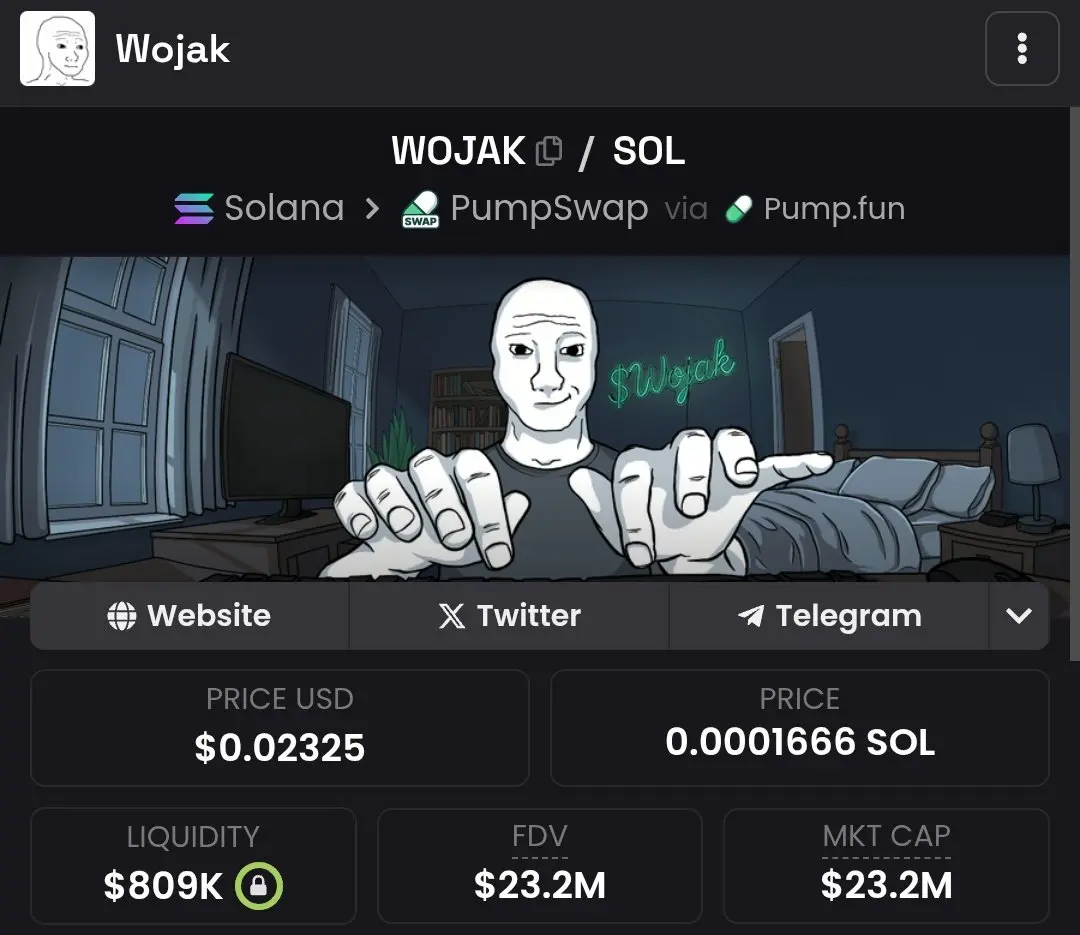Open the three-dot options menu
This screenshot has height=935, width=1080.
(x=1021, y=48)
